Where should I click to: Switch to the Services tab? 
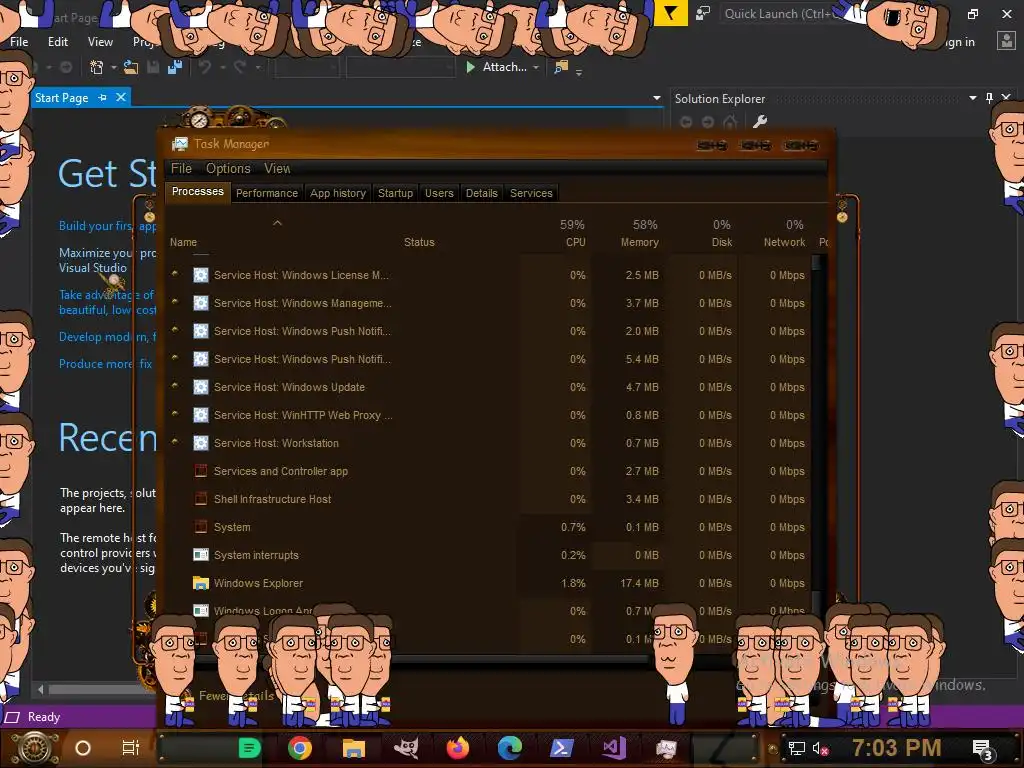[x=531, y=193]
